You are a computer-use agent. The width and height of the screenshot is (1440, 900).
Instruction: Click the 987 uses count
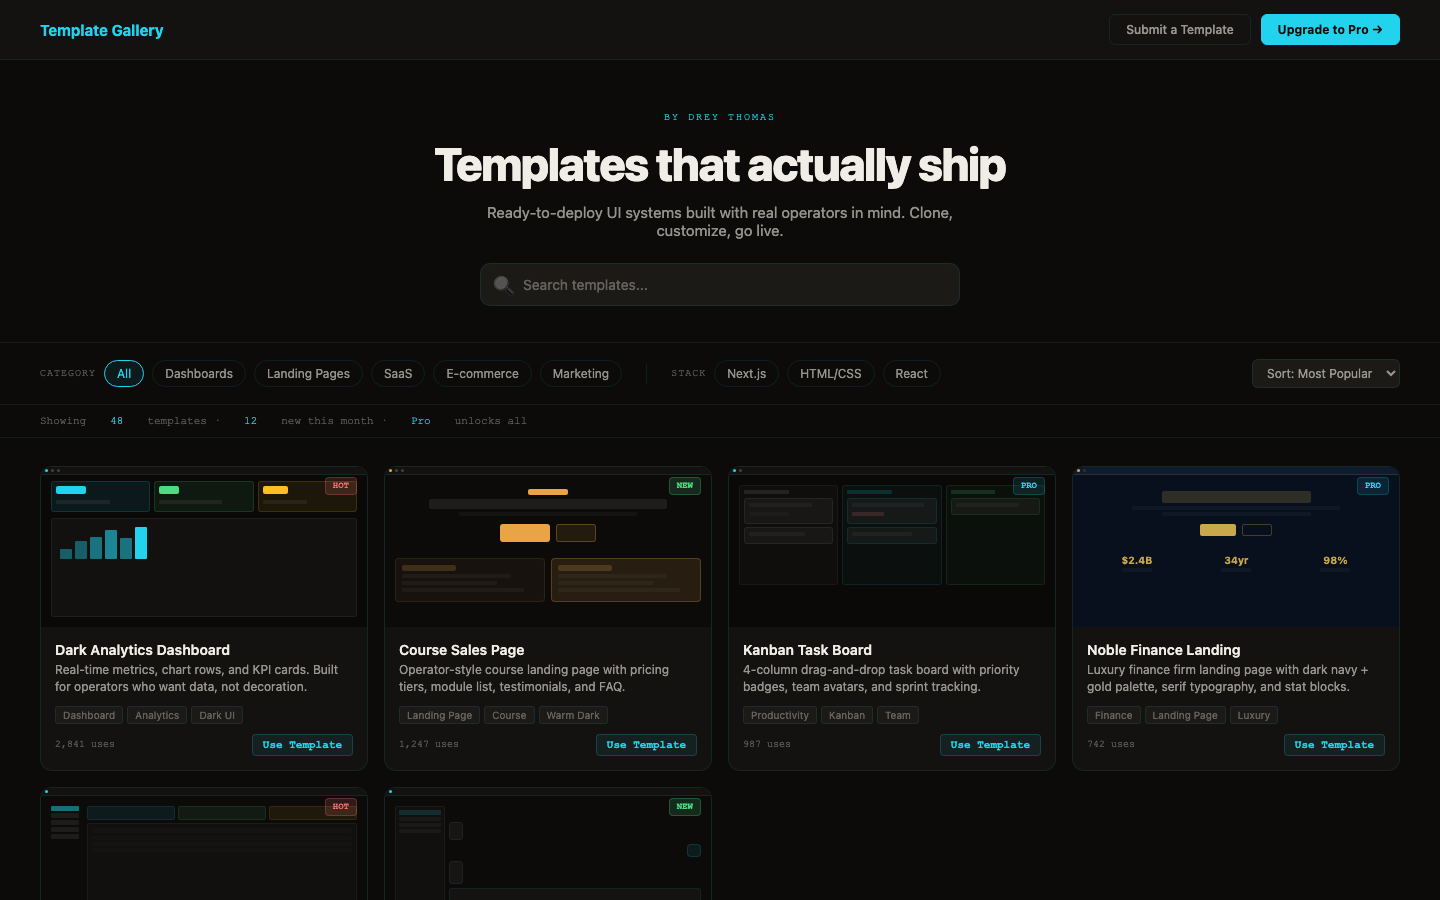(x=767, y=744)
